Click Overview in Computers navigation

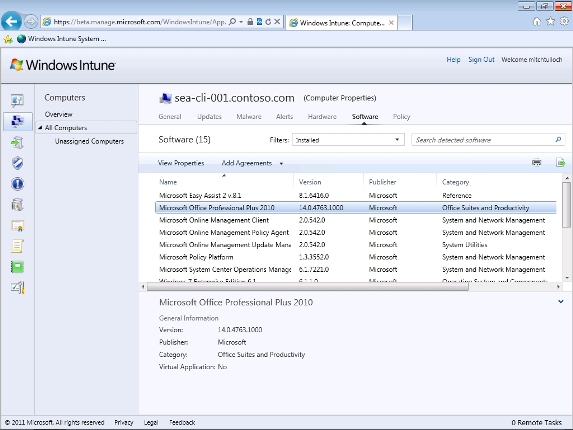[58, 114]
